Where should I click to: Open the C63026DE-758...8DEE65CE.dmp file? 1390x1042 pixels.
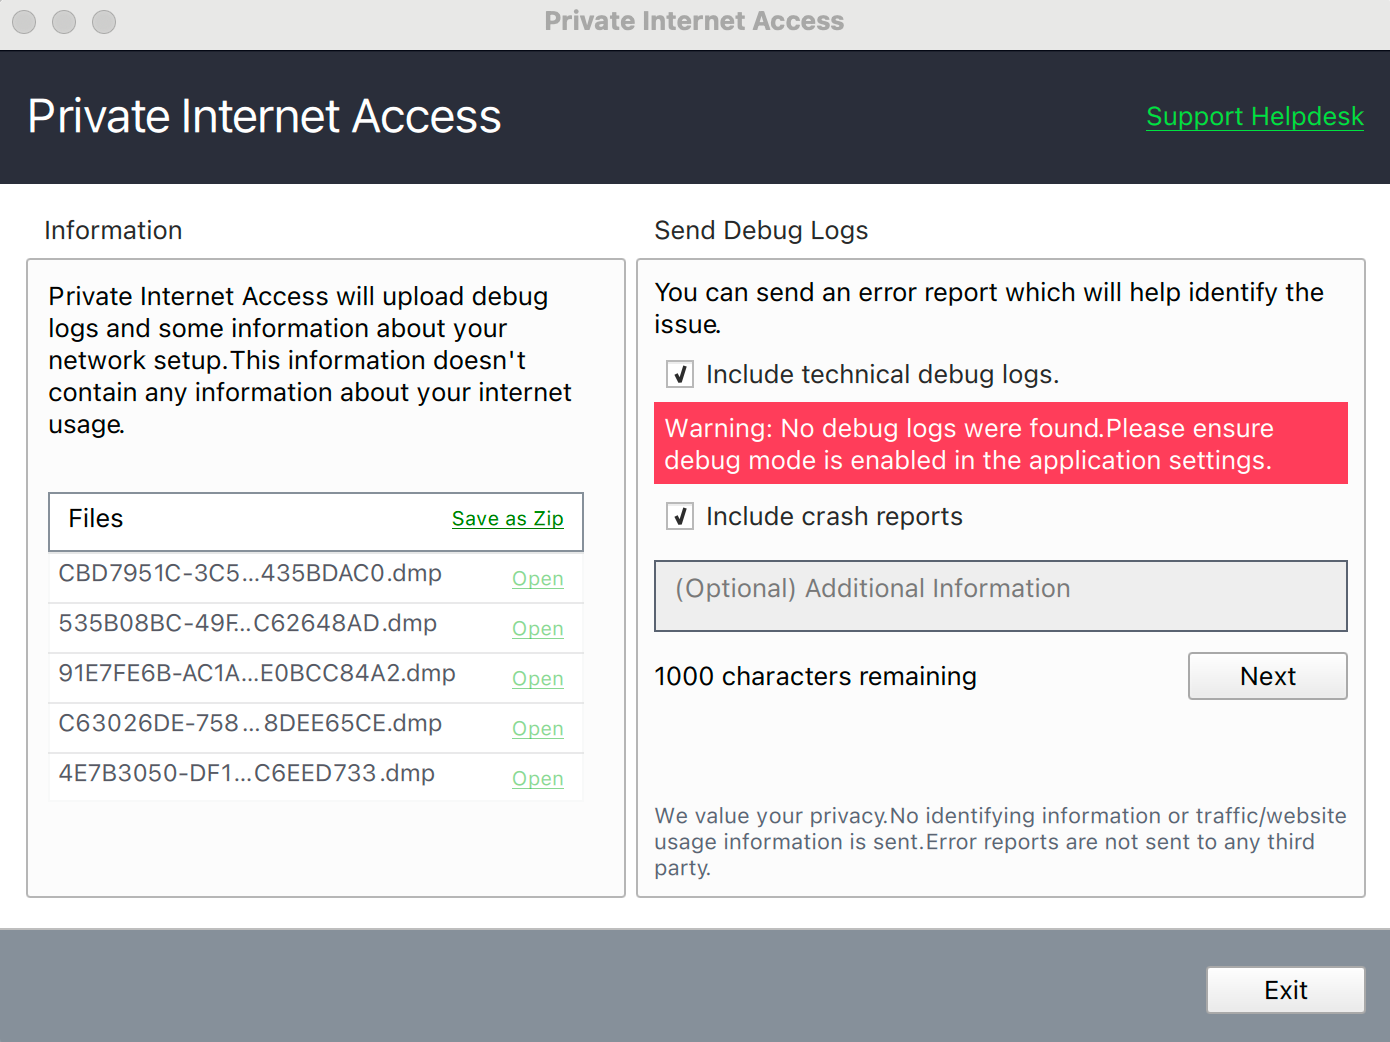[537, 729]
